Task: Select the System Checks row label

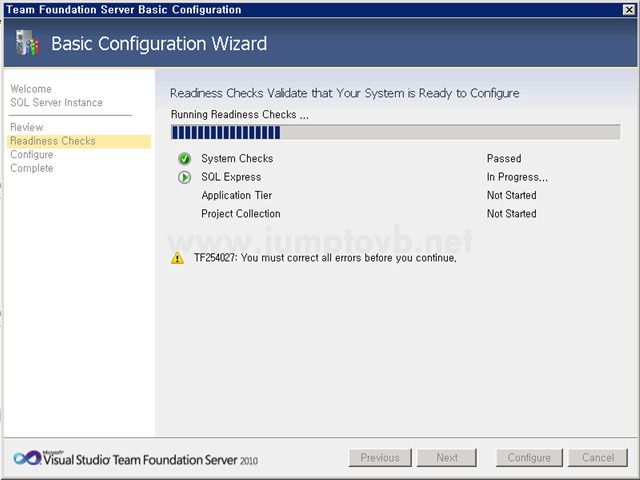Action: tap(237, 158)
